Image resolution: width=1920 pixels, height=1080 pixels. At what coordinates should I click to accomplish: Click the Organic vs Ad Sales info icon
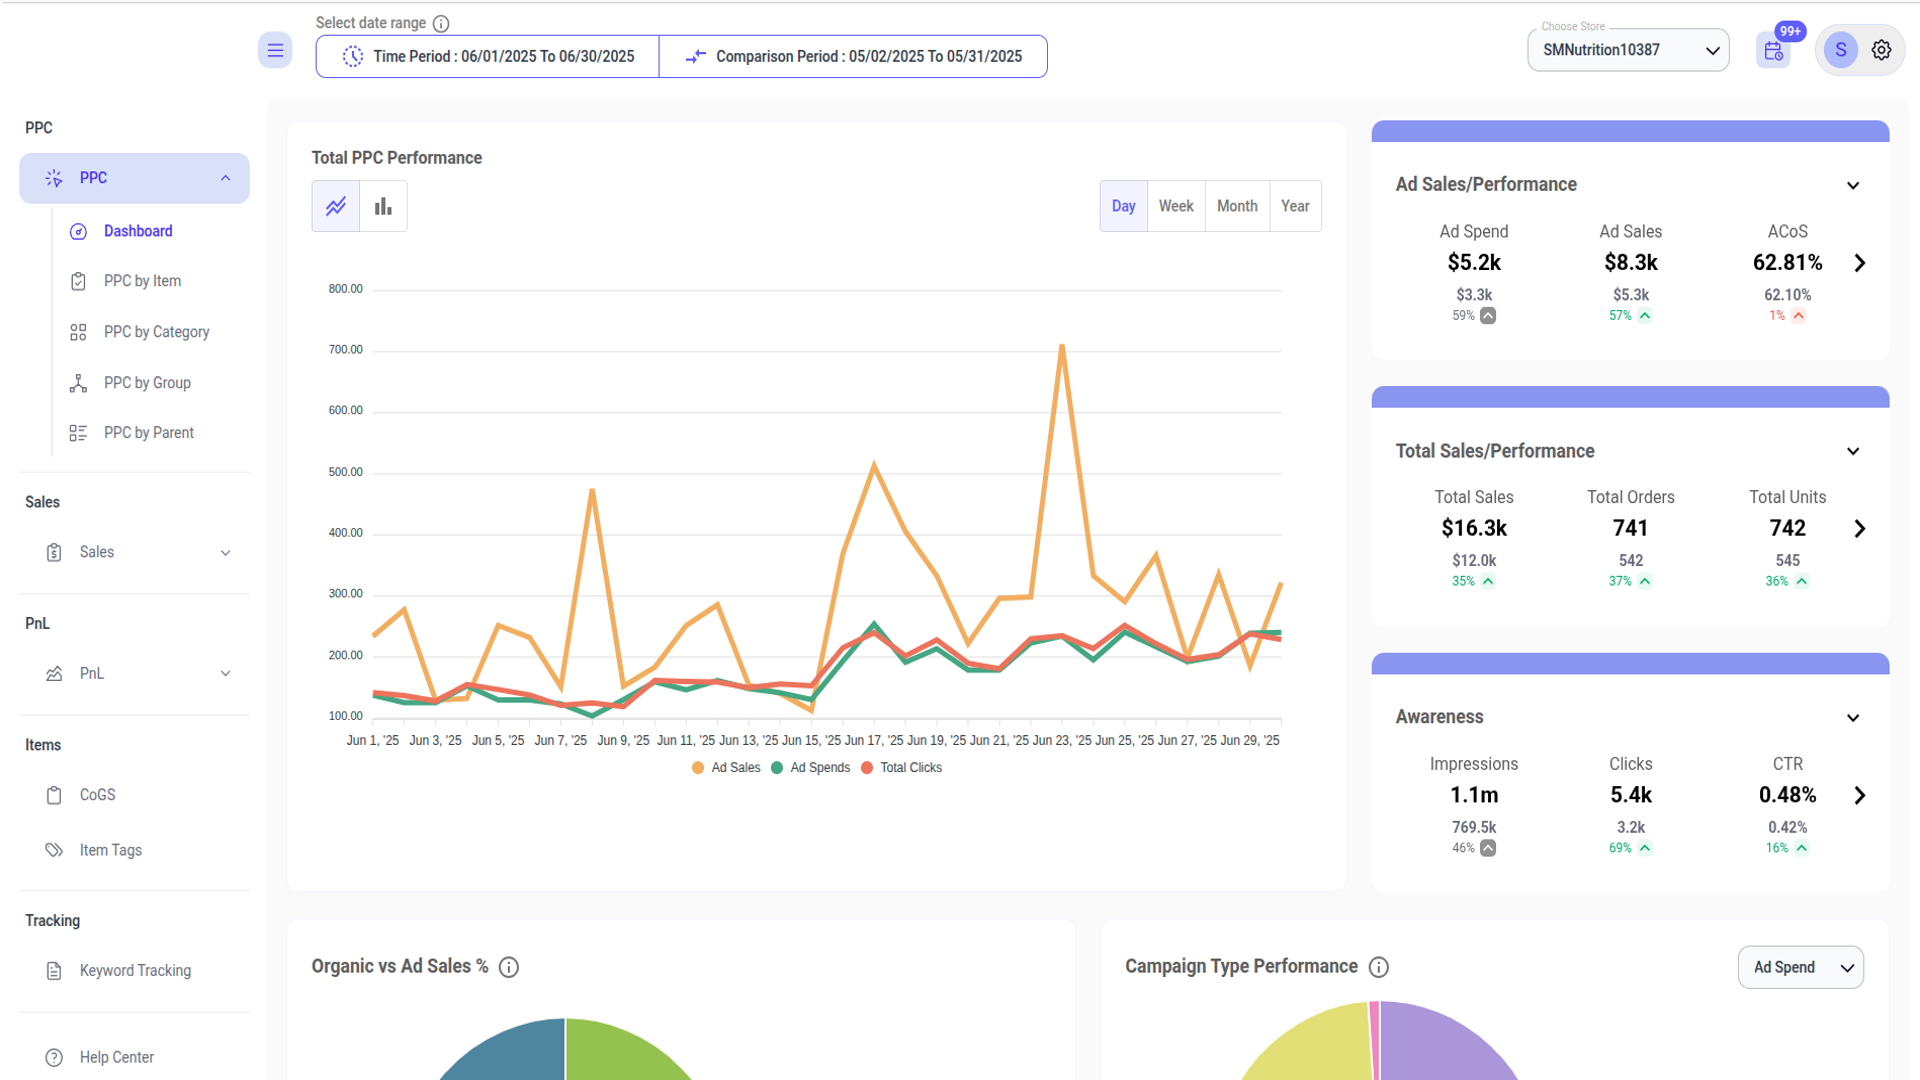[509, 967]
